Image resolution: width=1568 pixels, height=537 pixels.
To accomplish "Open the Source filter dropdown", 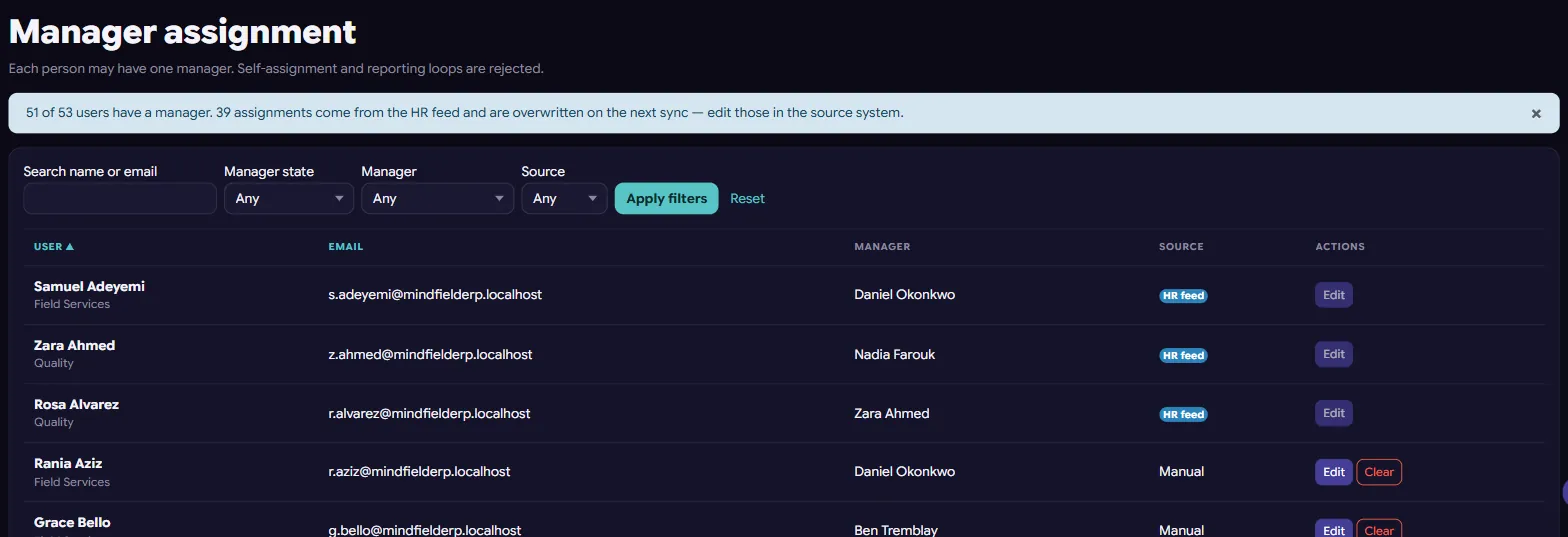I will [x=564, y=198].
